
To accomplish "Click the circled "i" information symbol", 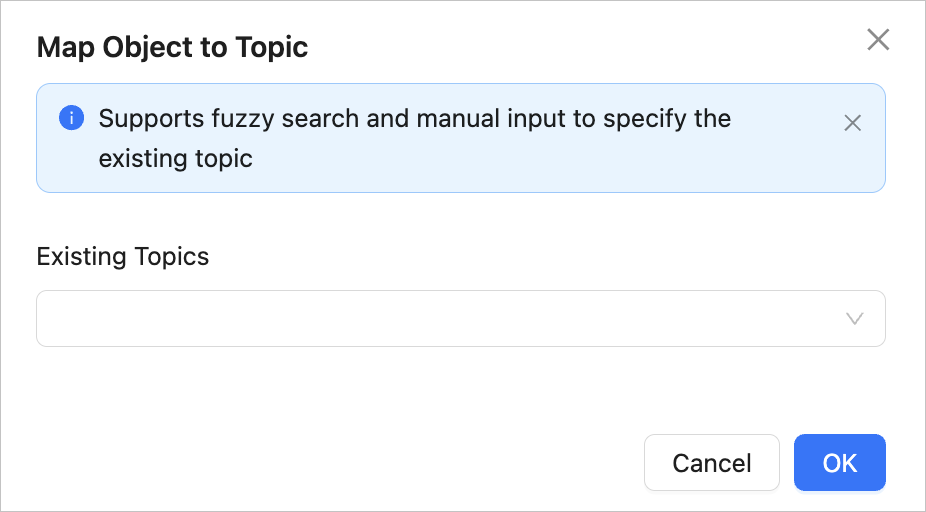I will click(71, 118).
